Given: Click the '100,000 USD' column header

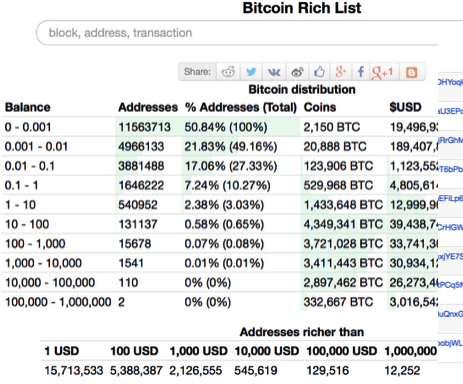Looking at the screenshot, I should click(342, 351).
